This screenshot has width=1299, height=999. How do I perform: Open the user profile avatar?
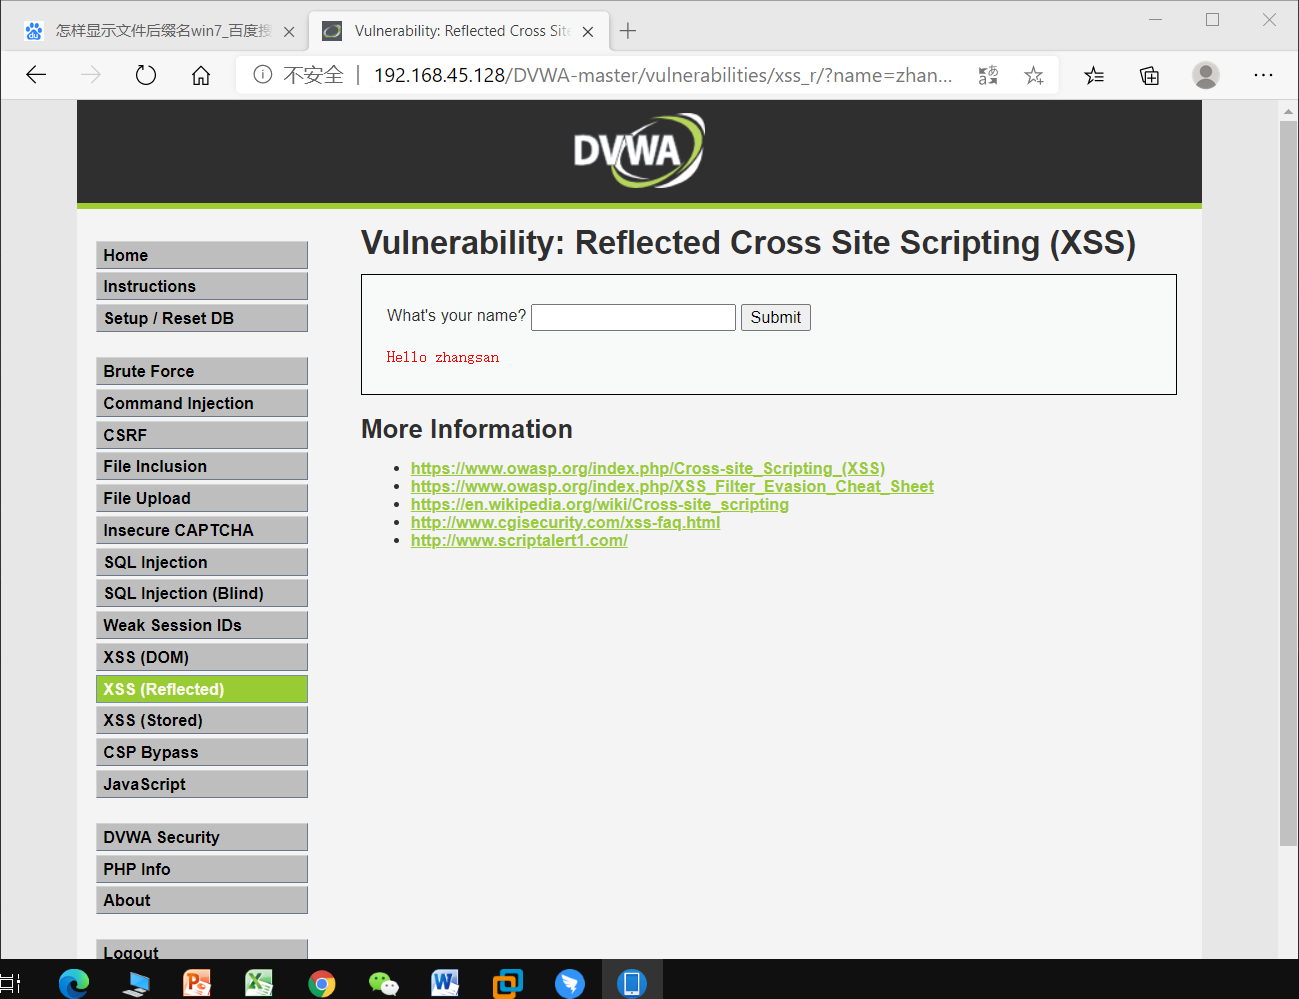tap(1206, 75)
